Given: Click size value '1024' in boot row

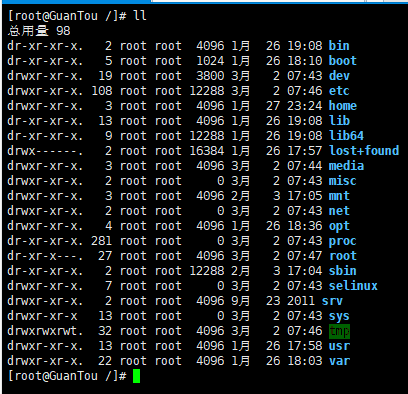Looking at the screenshot, I should [x=210, y=61].
